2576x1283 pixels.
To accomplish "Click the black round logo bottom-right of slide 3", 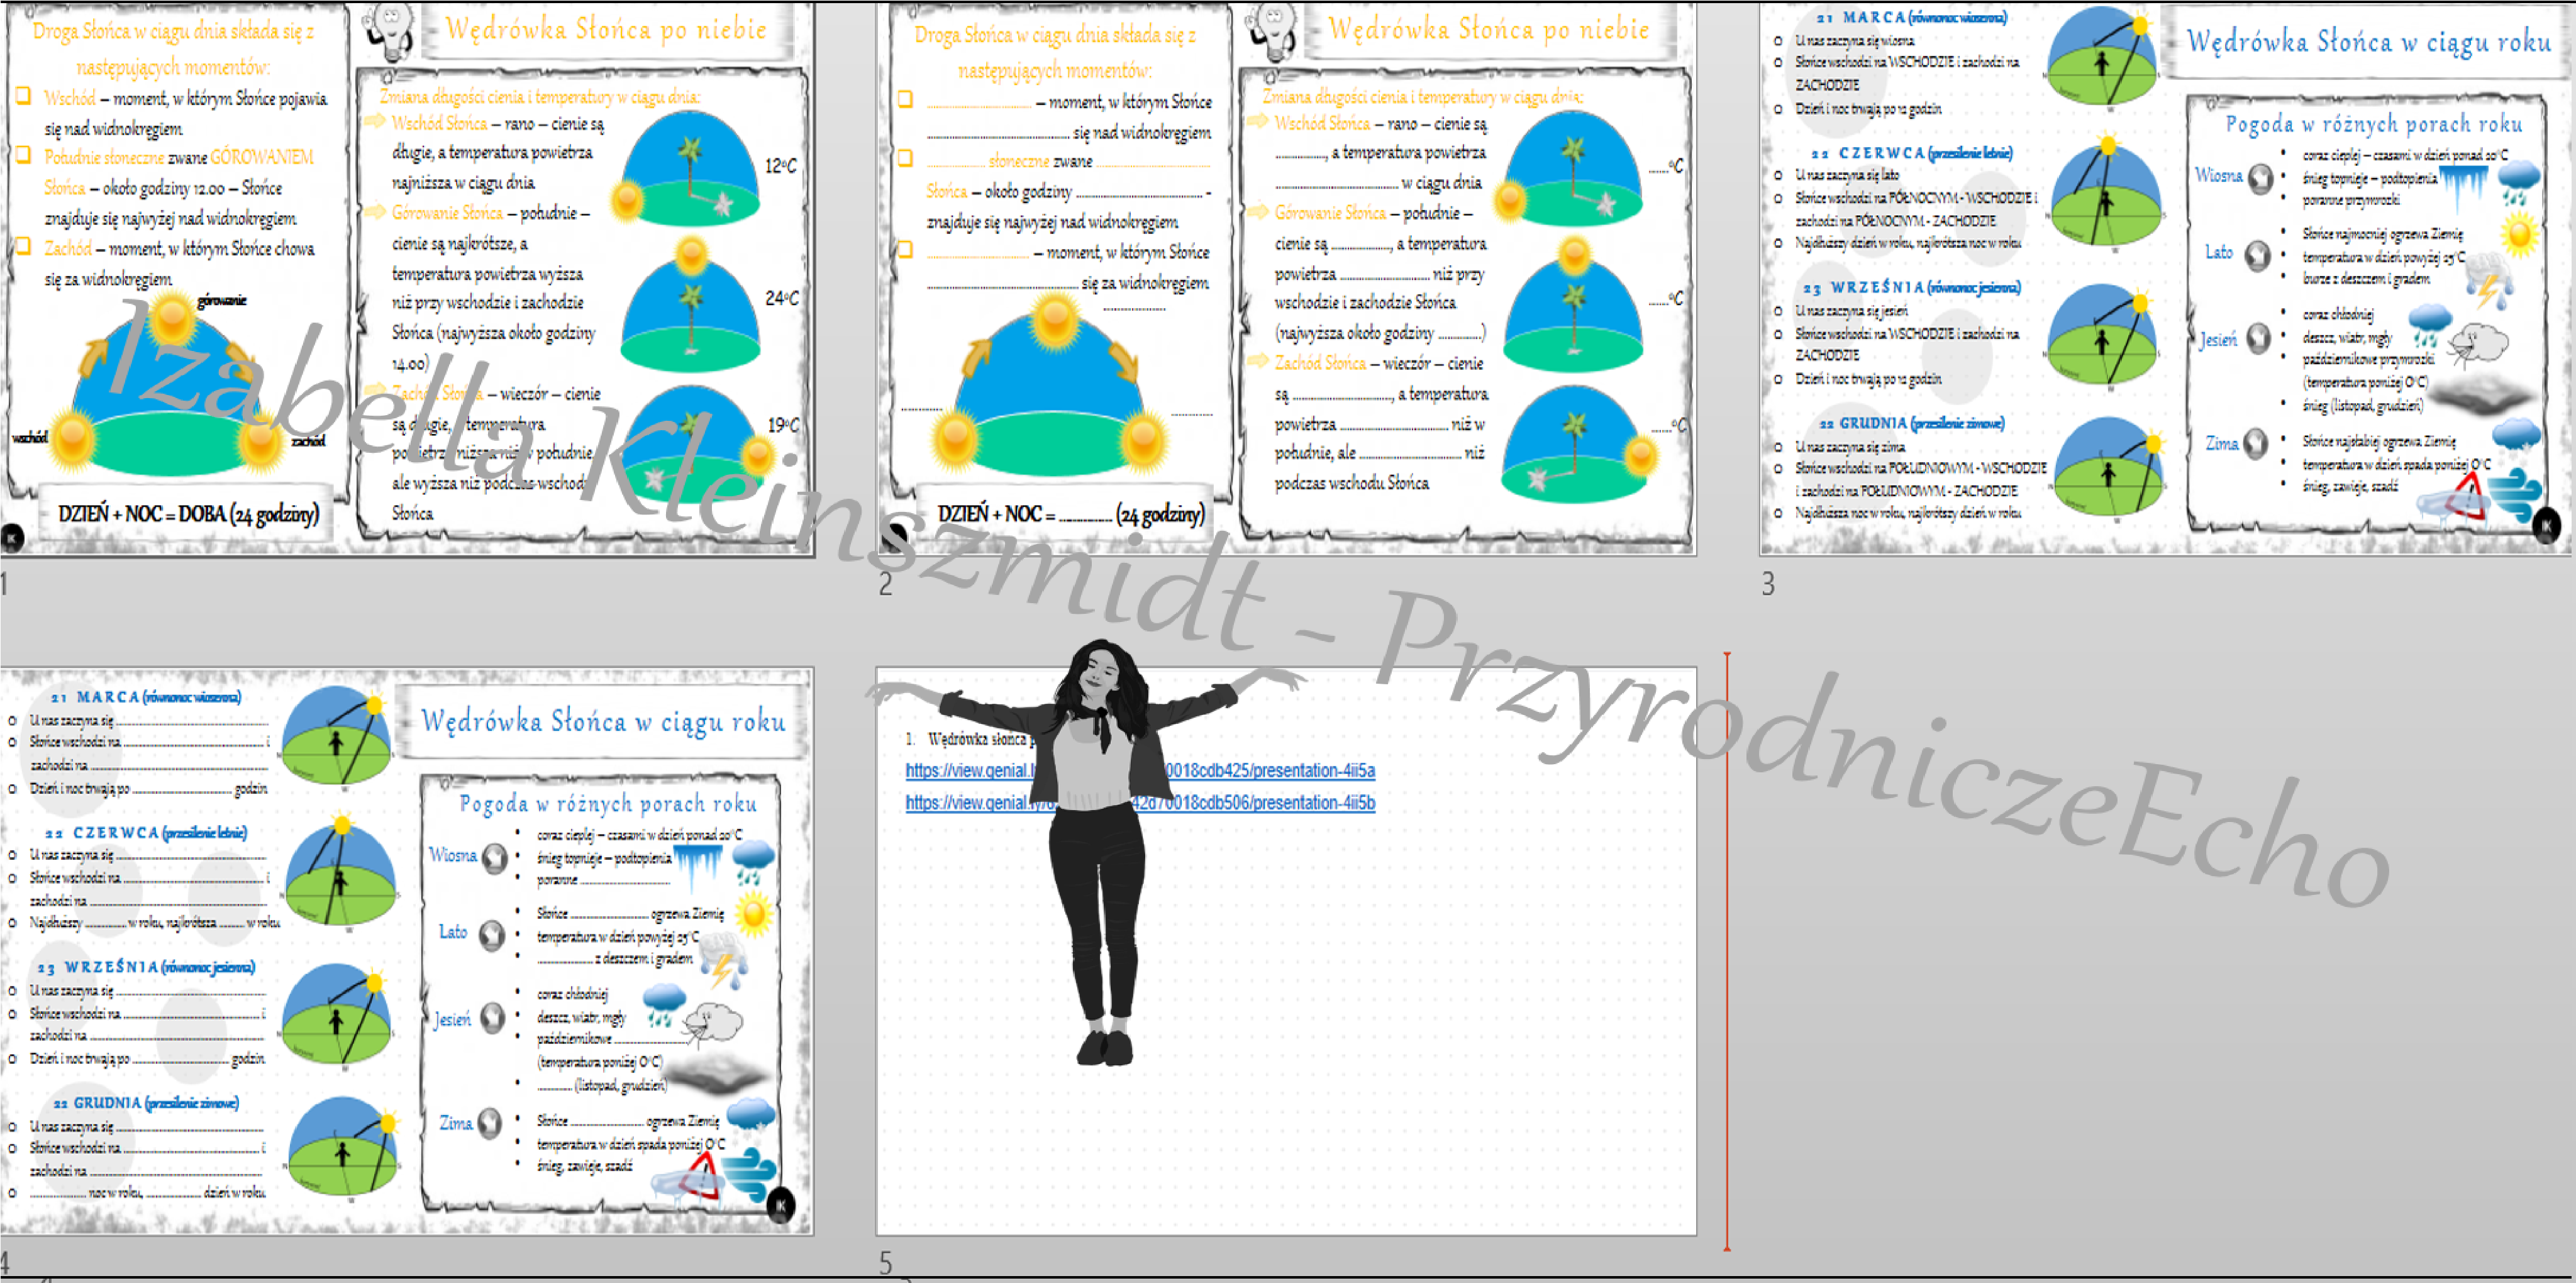I will click(x=2546, y=524).
